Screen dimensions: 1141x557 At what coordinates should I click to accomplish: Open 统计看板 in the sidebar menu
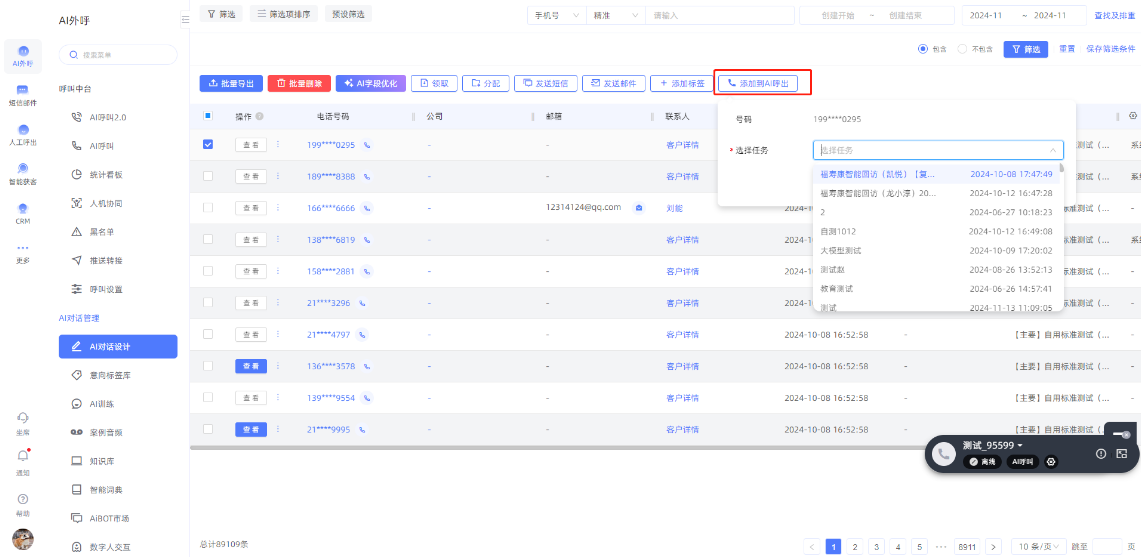106,174
